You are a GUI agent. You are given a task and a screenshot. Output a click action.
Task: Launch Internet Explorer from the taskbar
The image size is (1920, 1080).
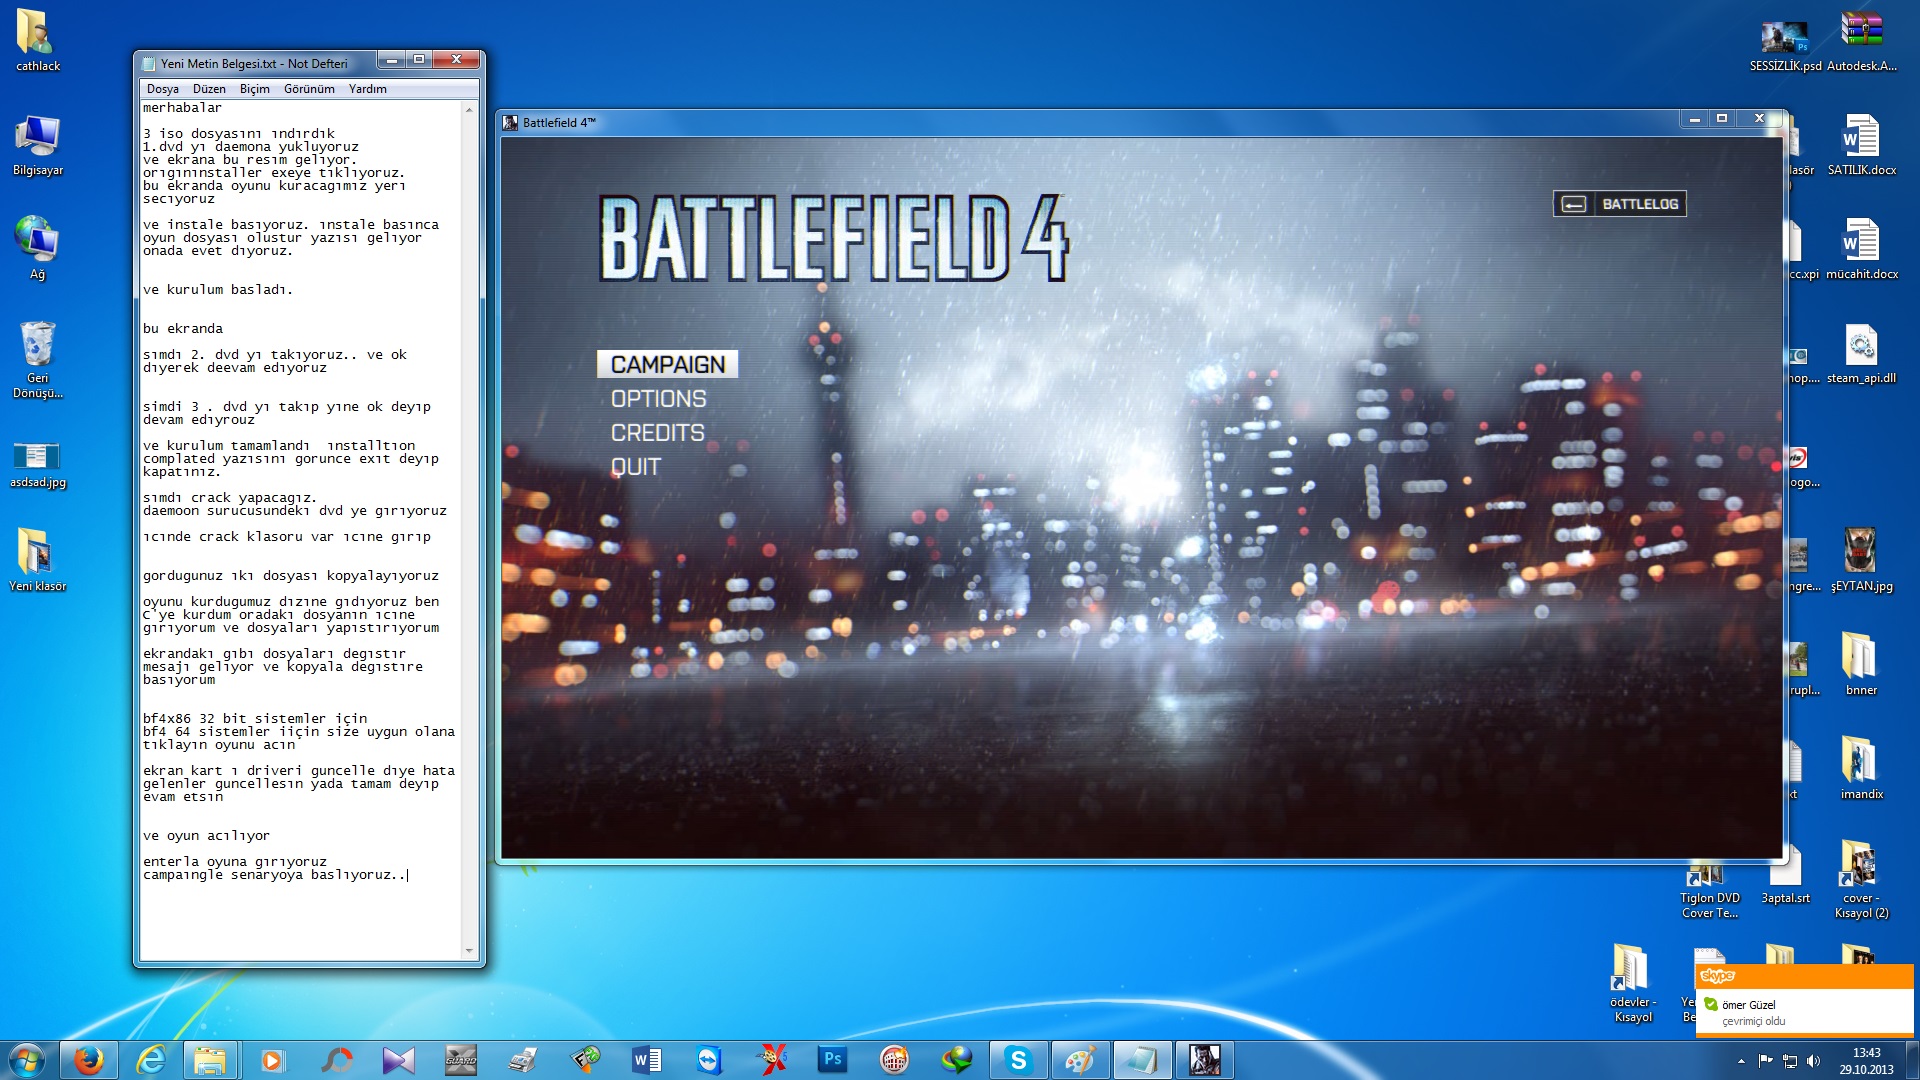[151, 1060]
